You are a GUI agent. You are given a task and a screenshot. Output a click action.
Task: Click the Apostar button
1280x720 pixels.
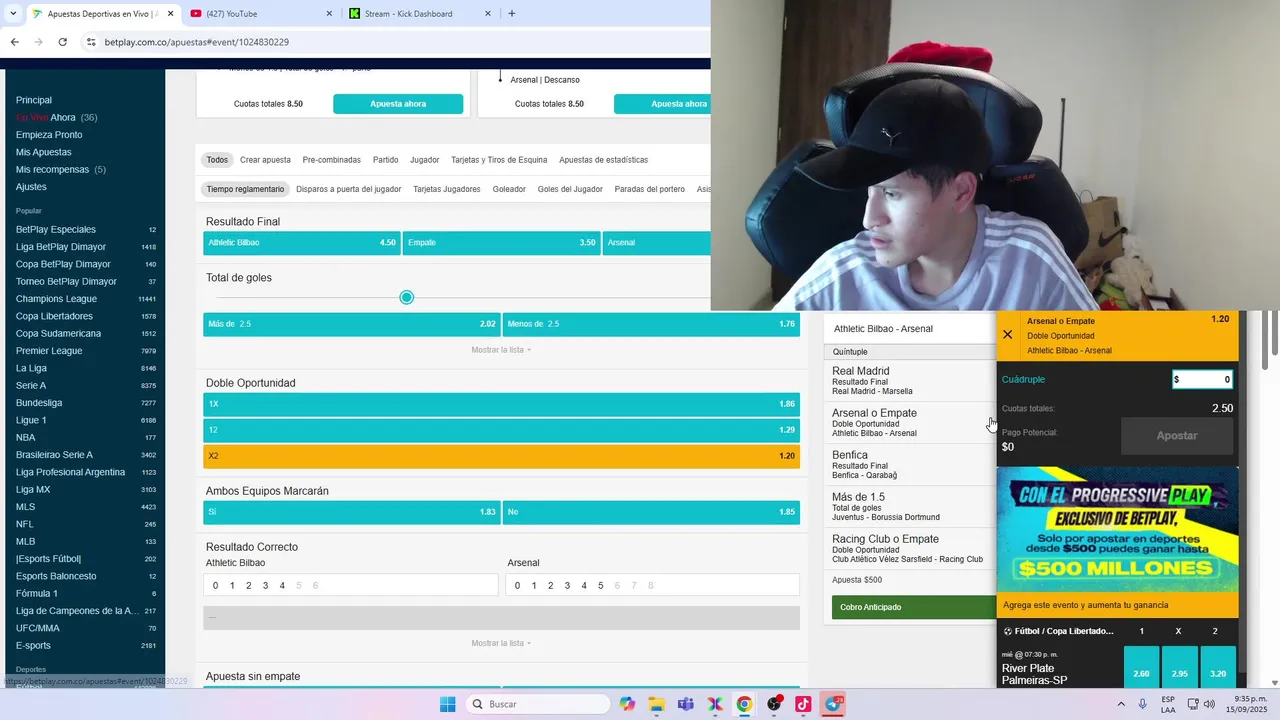click(x=1177, y=436)
